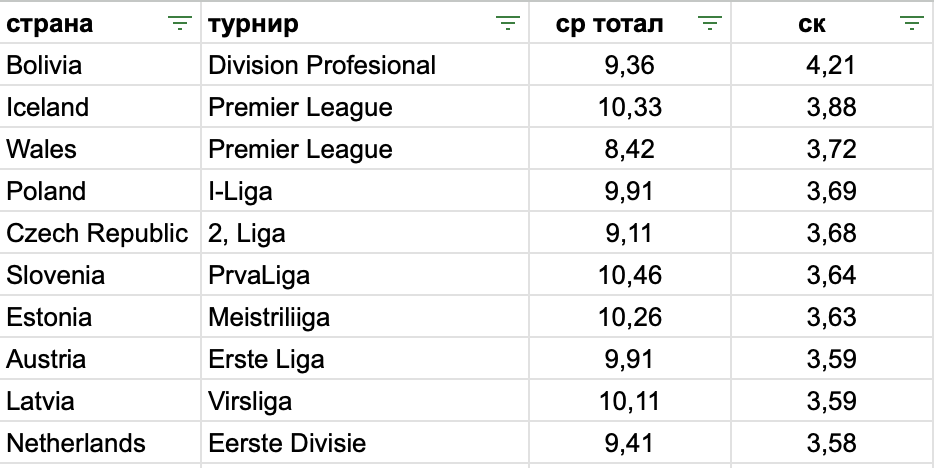This screenshot has width=934, height=468.
Task: Click the I-Liga tournament cell
Action: pos(365,191)
